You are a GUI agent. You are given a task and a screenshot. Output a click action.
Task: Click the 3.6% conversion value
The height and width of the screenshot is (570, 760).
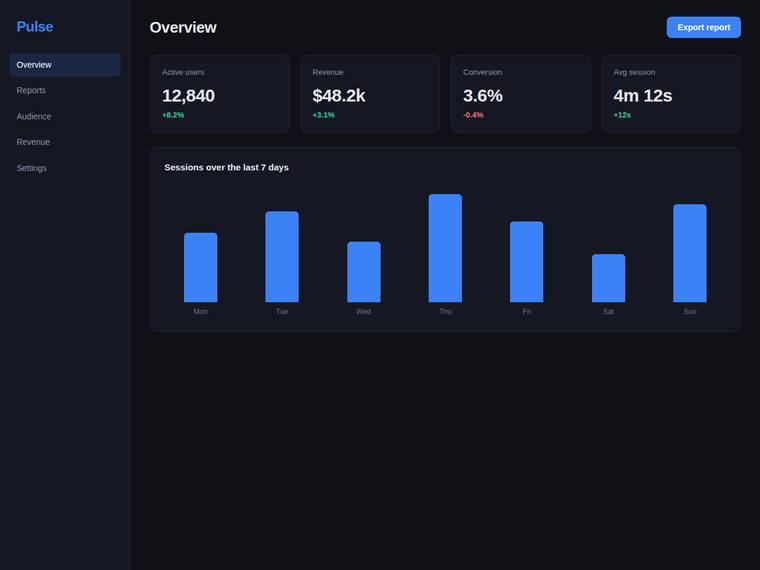pos(483,95)
